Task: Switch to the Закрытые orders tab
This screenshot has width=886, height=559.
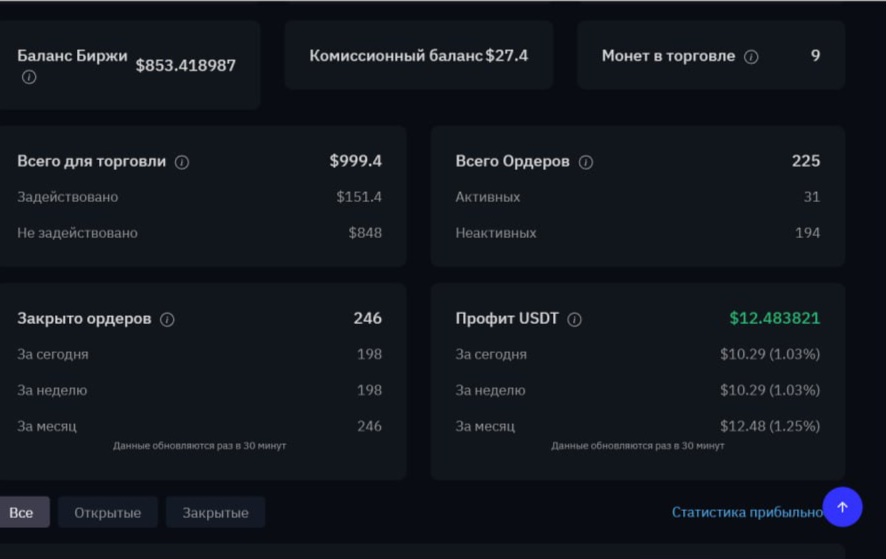Action: (x=215, y=512)
